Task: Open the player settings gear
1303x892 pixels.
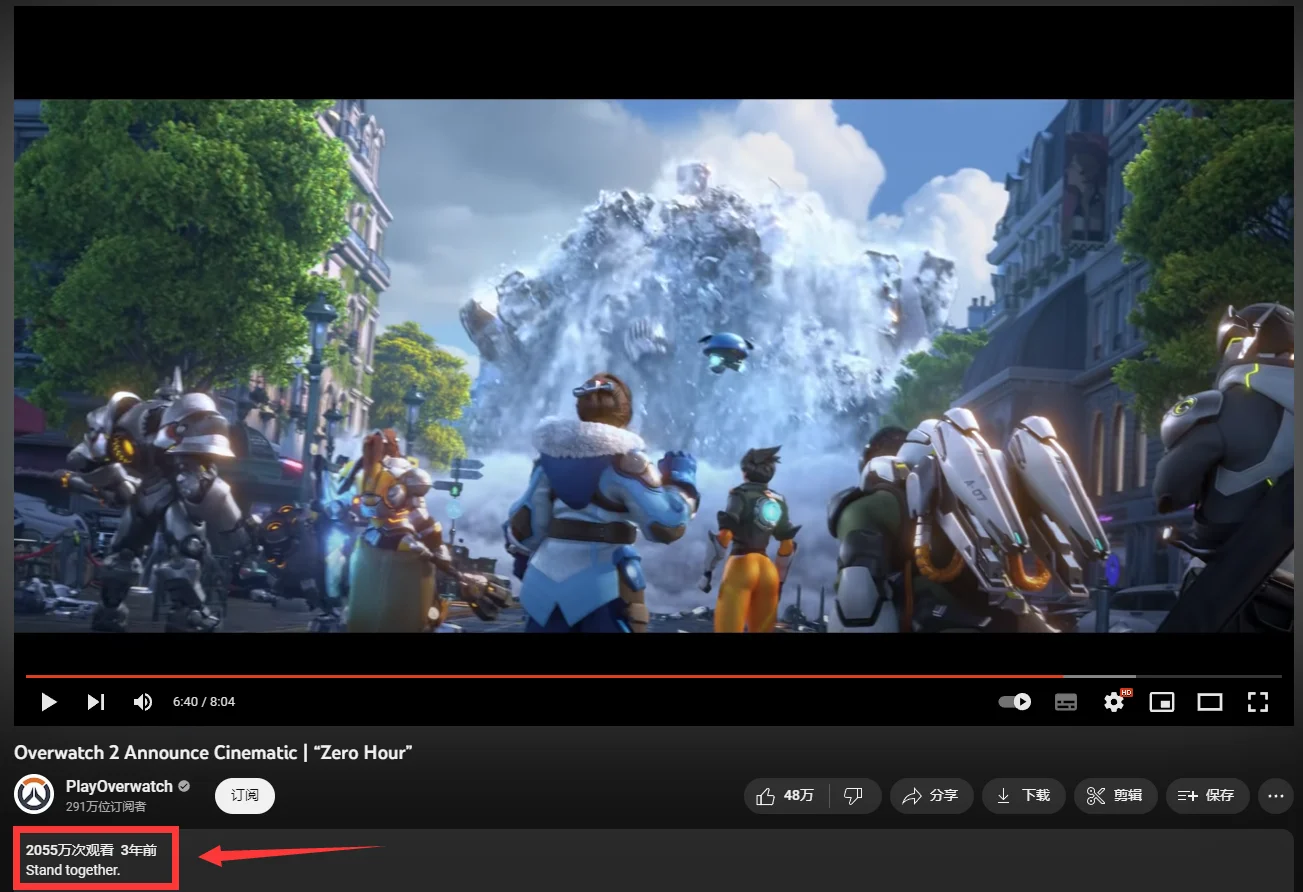Action: [x=1114, y=702]
